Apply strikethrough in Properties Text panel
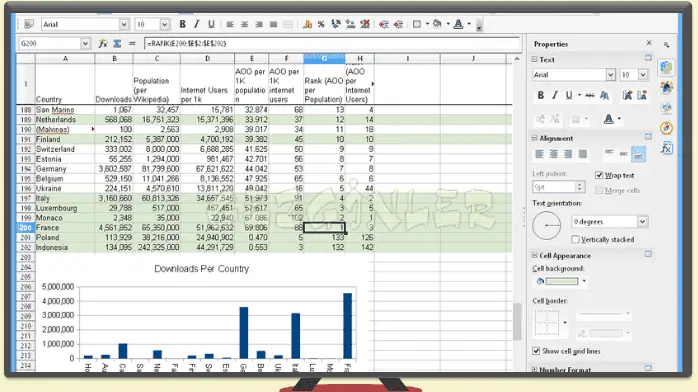The image size is (698, 392). [x=590, y=95]
